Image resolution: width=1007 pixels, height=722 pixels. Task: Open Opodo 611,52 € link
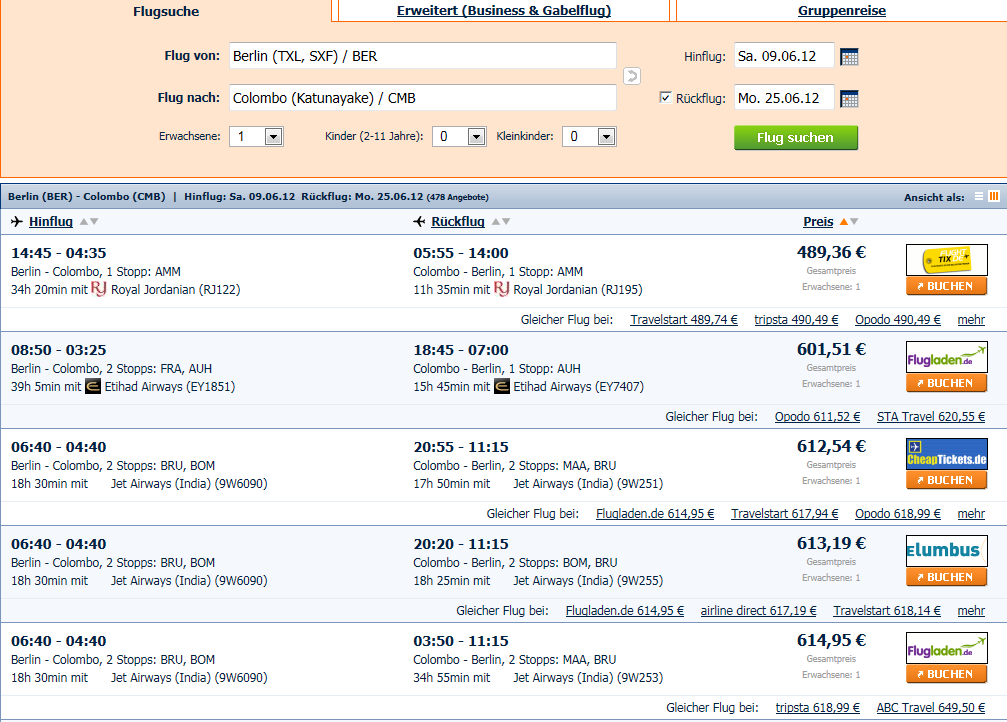point(818,416)
